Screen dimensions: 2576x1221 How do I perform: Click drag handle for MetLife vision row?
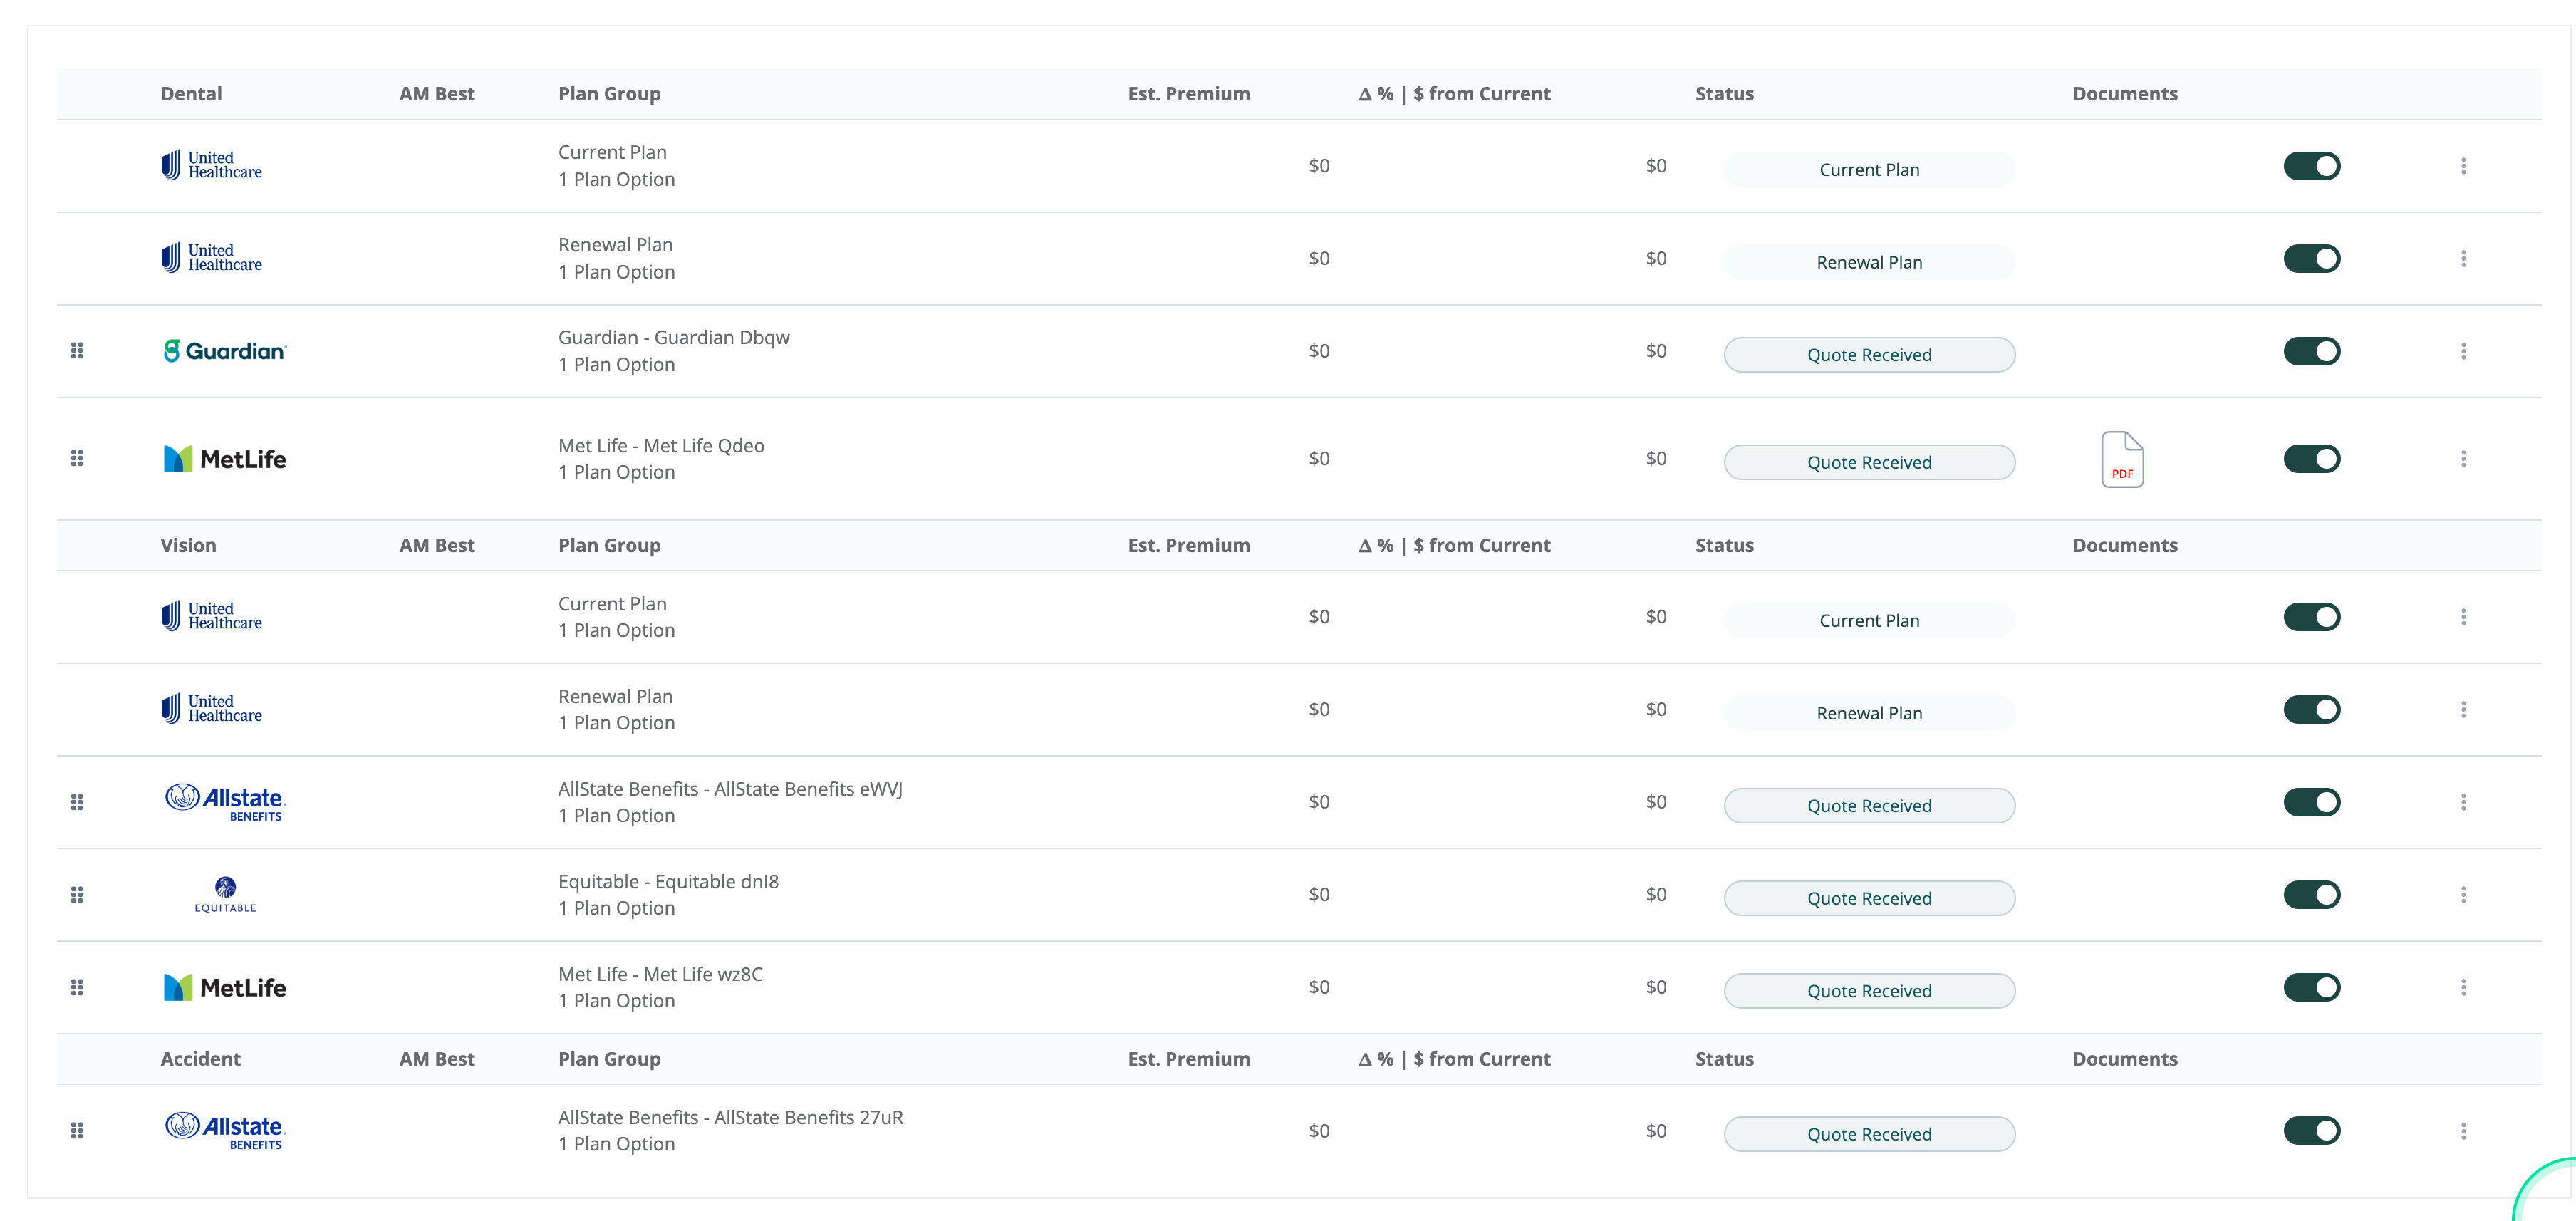tap(77, 987)
